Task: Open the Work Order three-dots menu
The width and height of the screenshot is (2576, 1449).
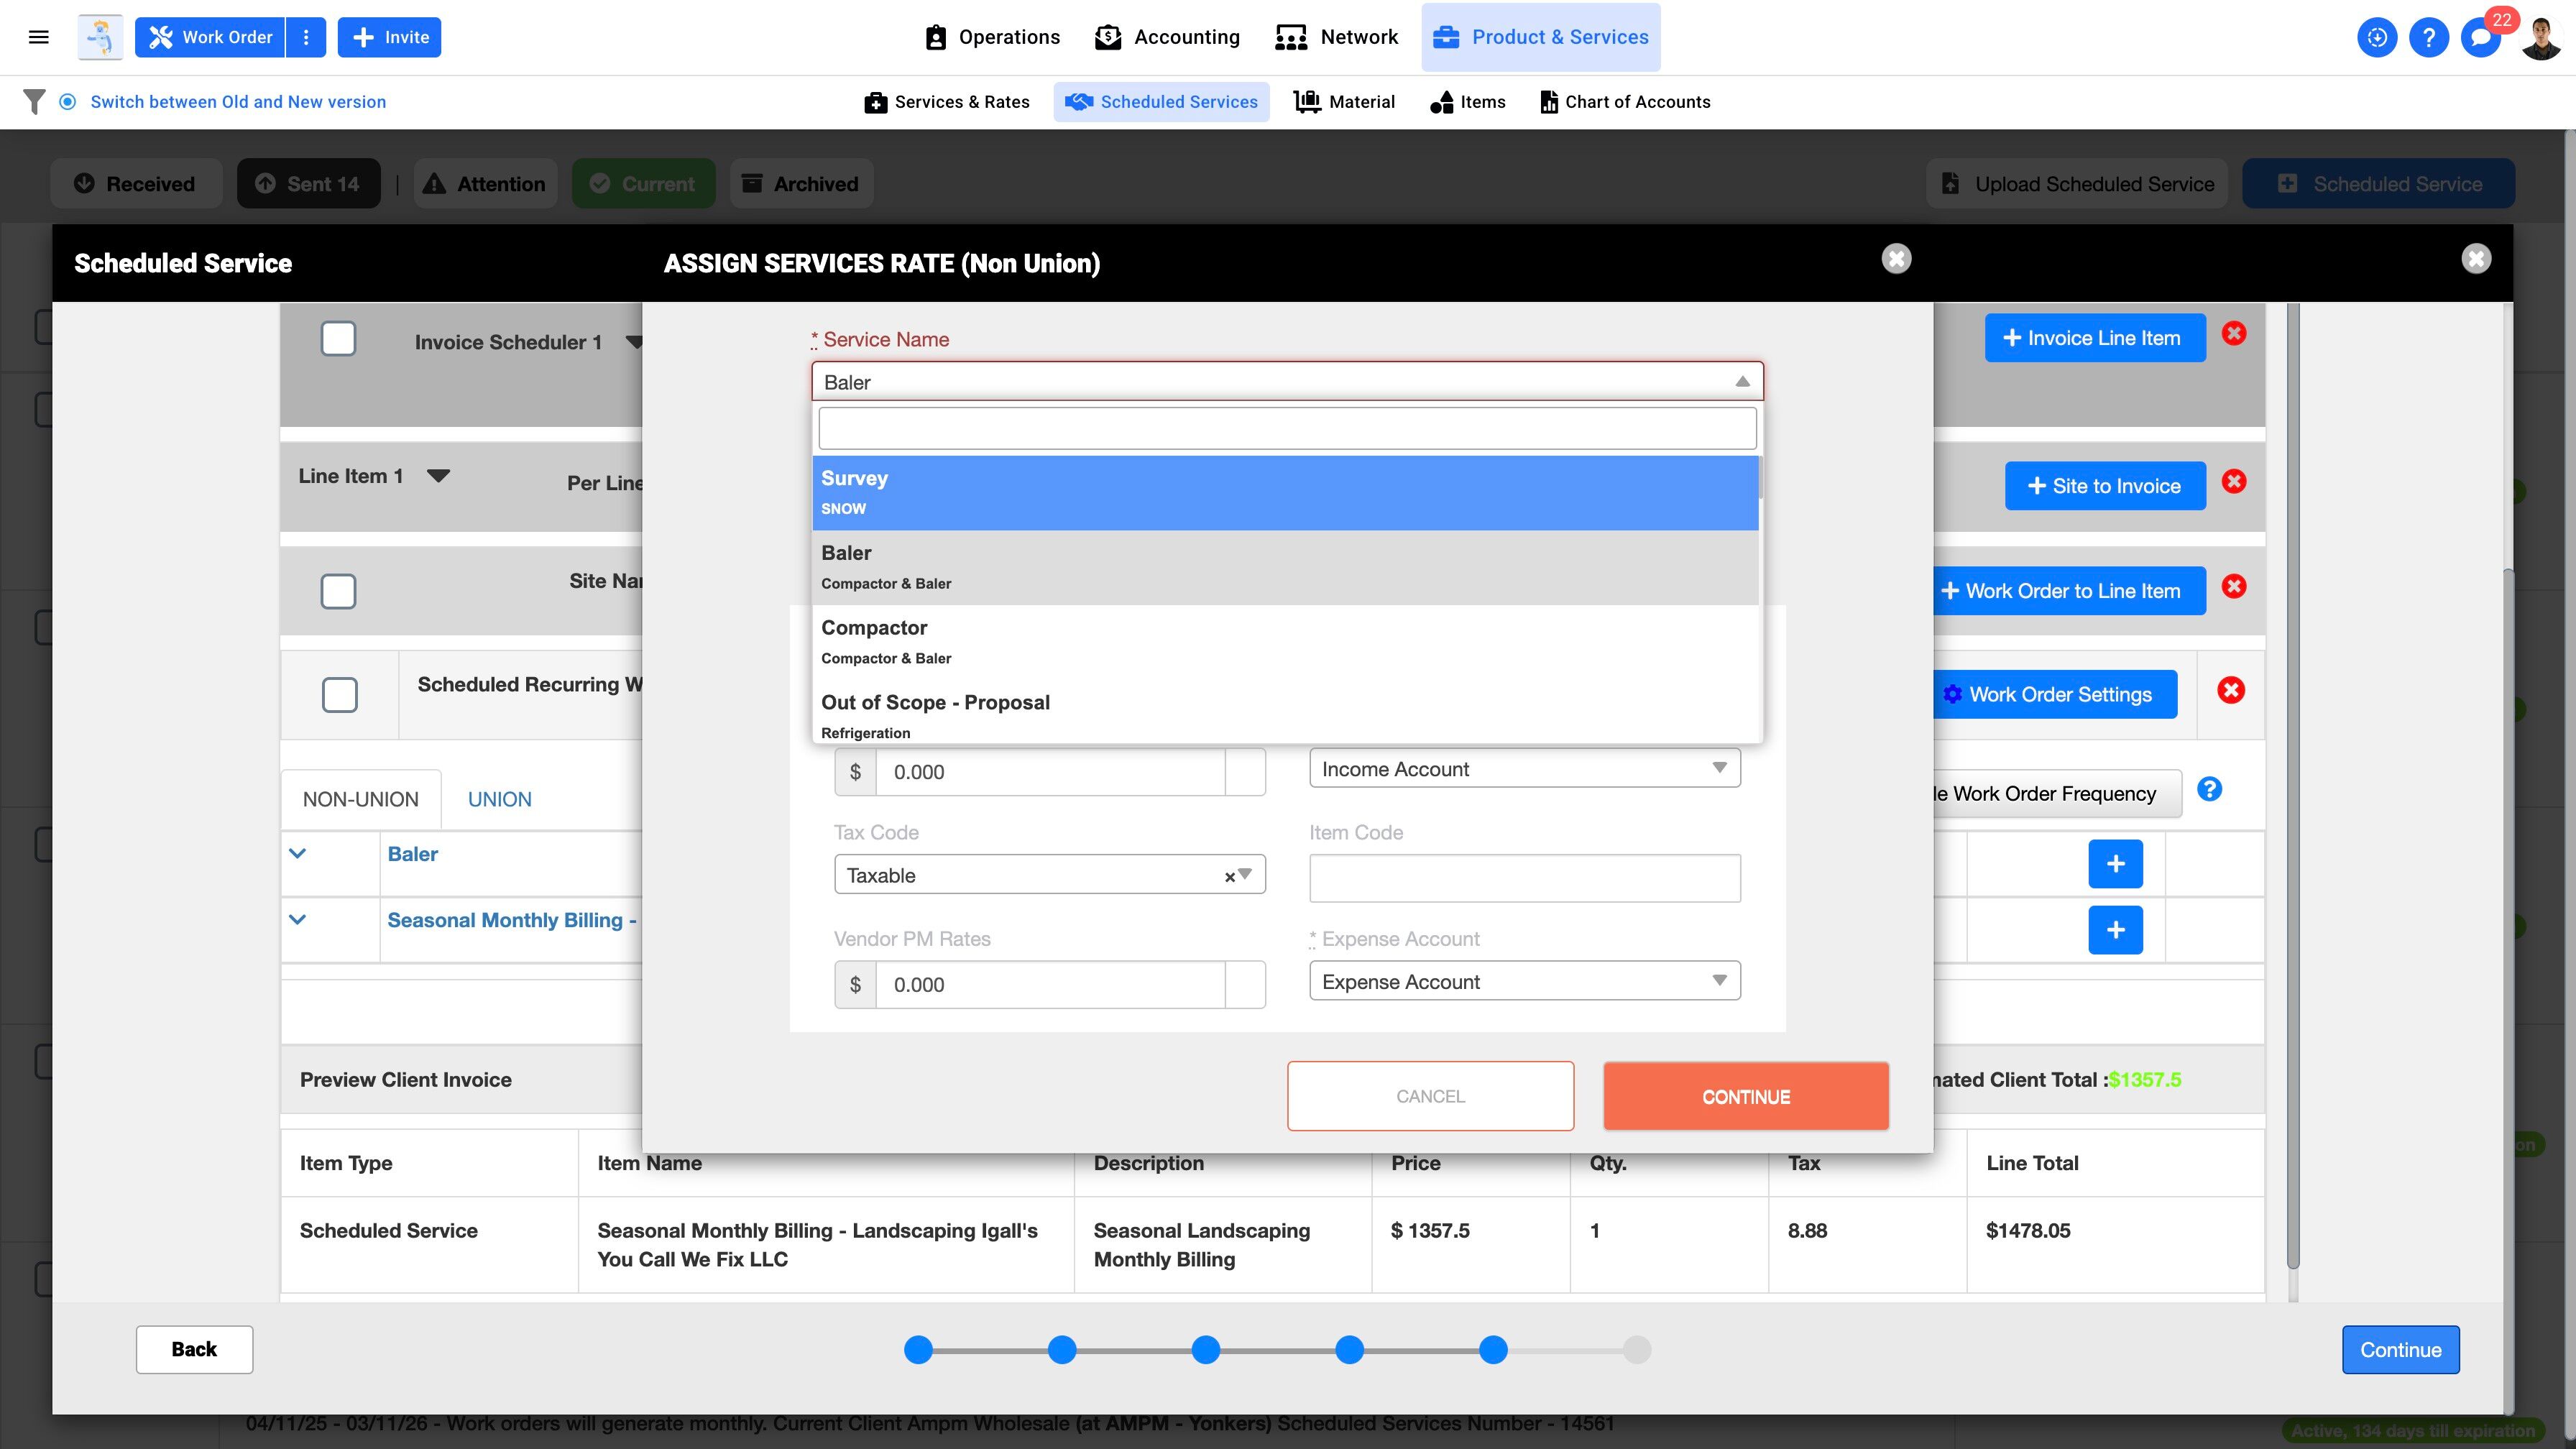Action: click(306, 37)
